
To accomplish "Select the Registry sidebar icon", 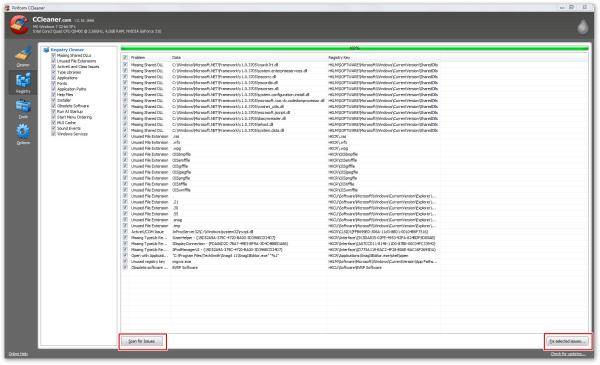I will pyautogui.click(x=23, y=83).
